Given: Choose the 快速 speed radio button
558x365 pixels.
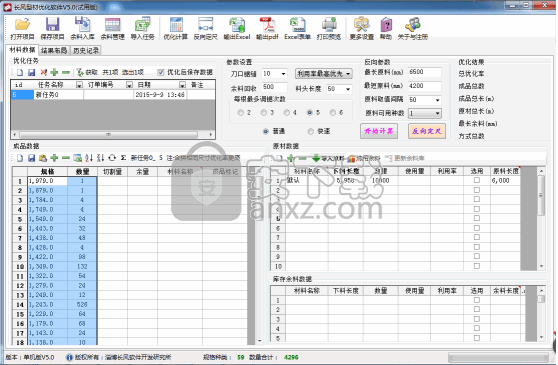Looking at the screenshot, I should pos(311,132).
